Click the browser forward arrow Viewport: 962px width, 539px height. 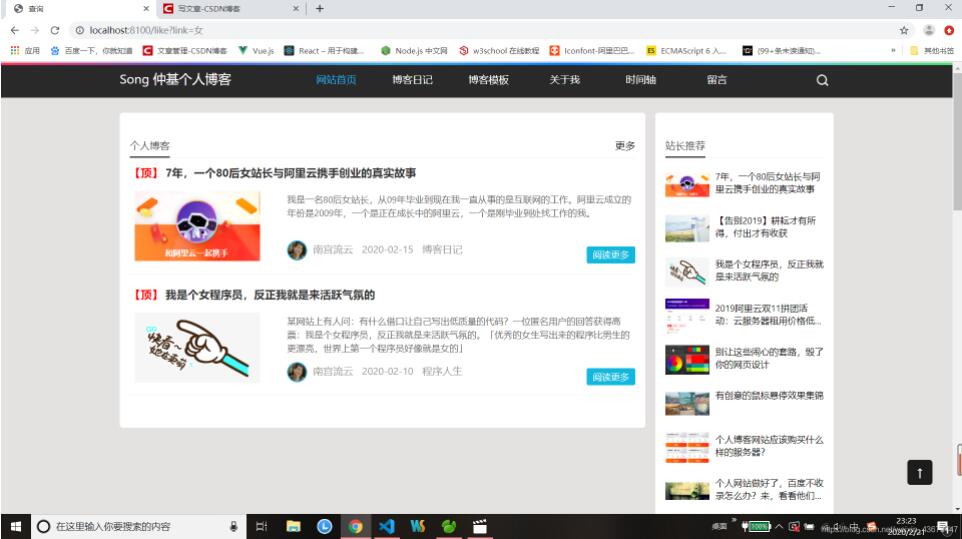34,30
